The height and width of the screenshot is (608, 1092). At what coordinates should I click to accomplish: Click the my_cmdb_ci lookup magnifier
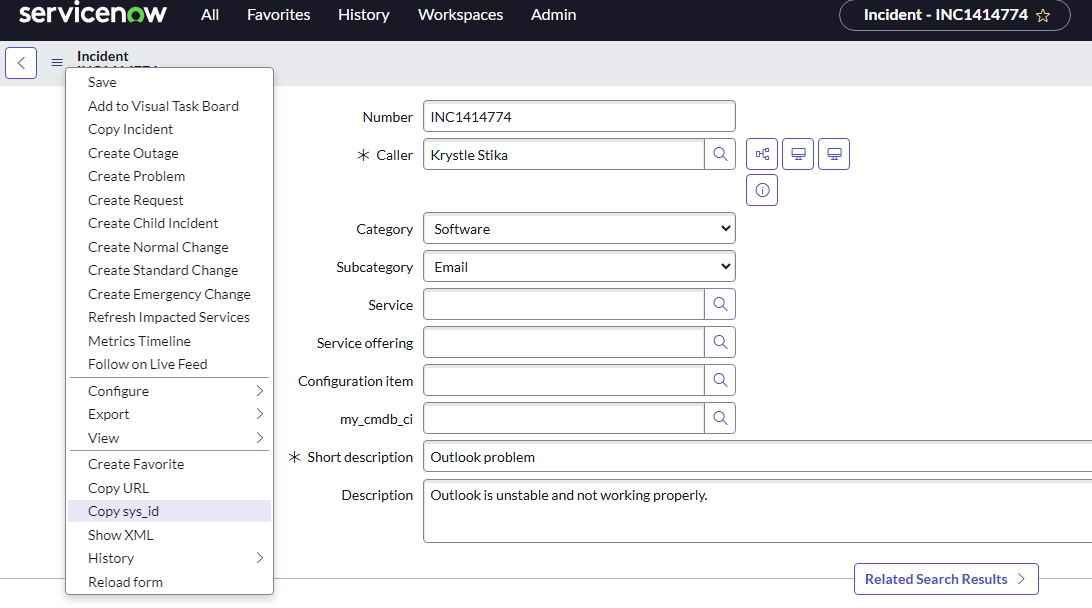tap(720, 418)
